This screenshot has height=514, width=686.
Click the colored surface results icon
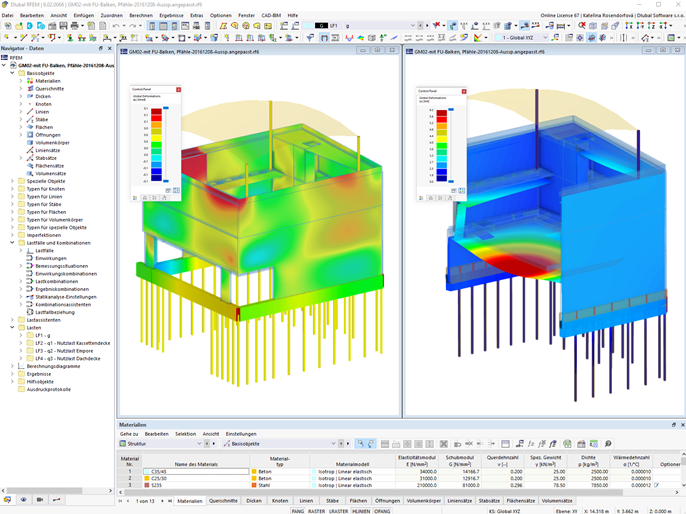360,38
